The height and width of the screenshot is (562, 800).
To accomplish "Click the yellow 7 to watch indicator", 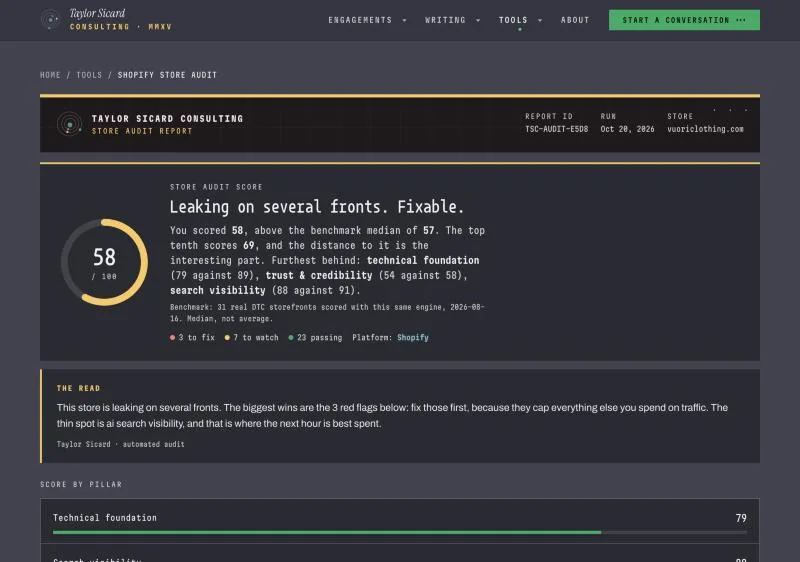I will (x=252, y=338).
